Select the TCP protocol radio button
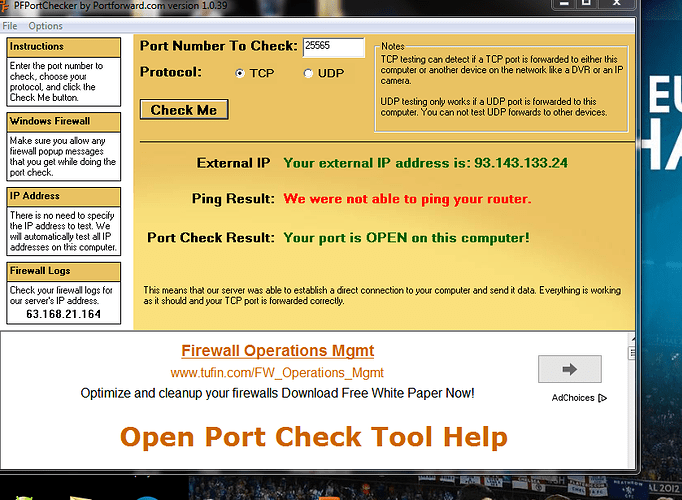This screenshot has height=500, width=682. click(240, 73)
